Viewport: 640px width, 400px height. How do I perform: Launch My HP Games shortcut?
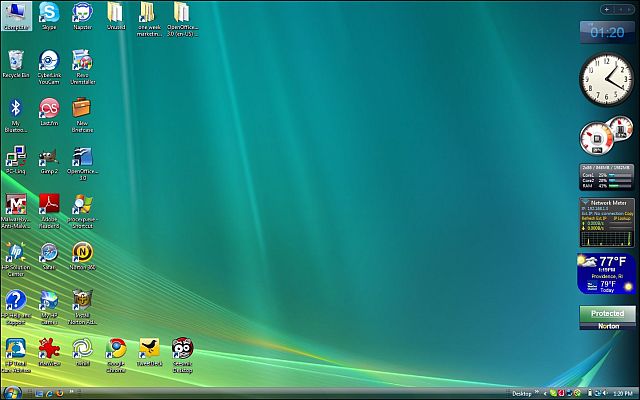[x=49, y=307]
